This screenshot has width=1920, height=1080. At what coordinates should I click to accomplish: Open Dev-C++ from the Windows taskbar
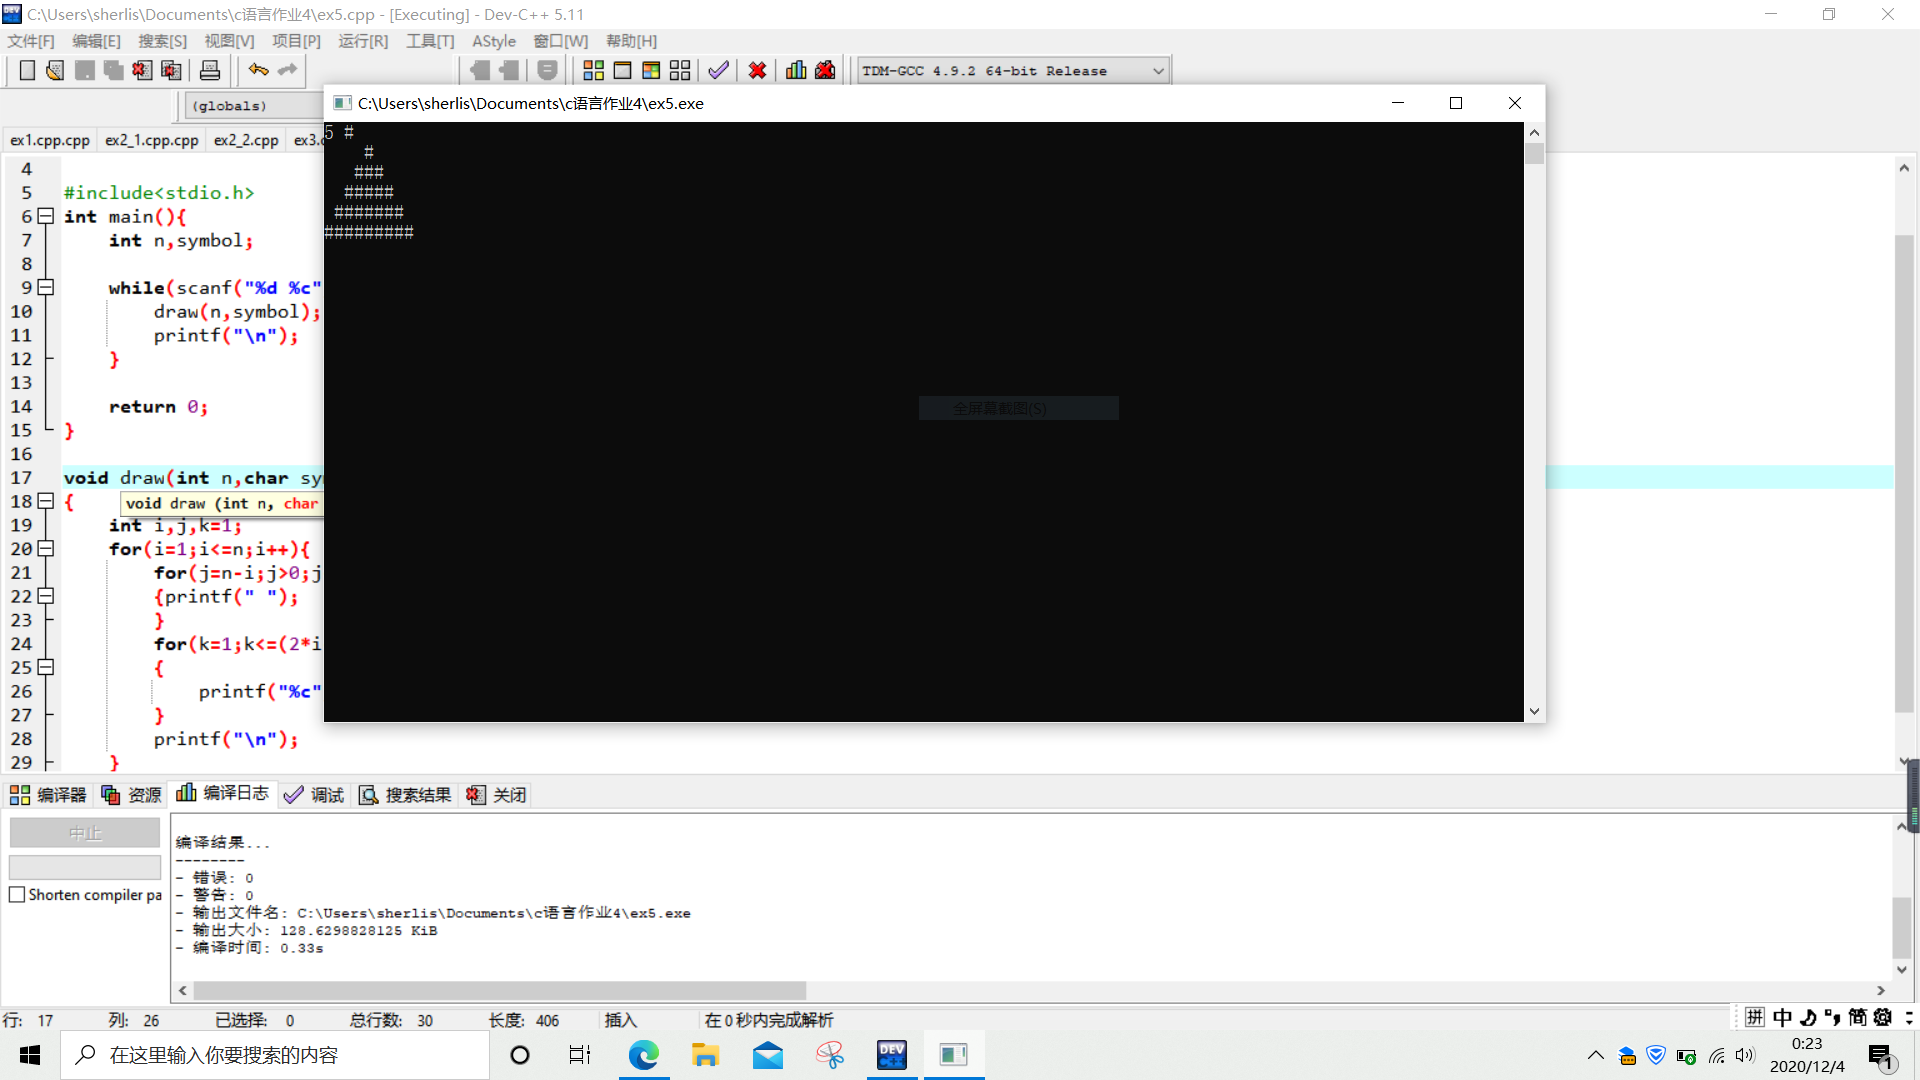pos(891,1055)
